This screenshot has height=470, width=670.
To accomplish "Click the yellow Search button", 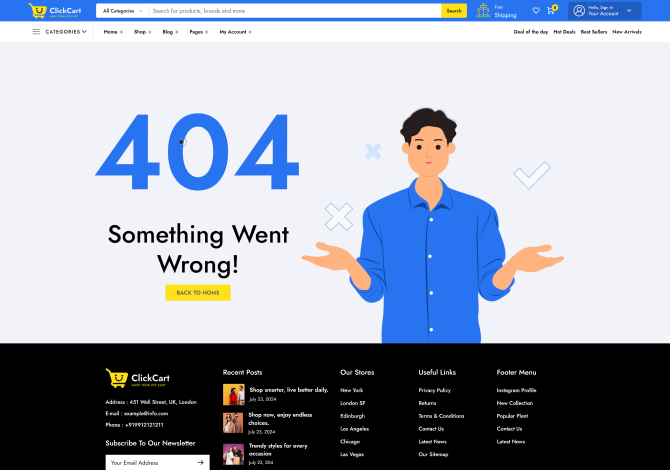I will point(454,11).
